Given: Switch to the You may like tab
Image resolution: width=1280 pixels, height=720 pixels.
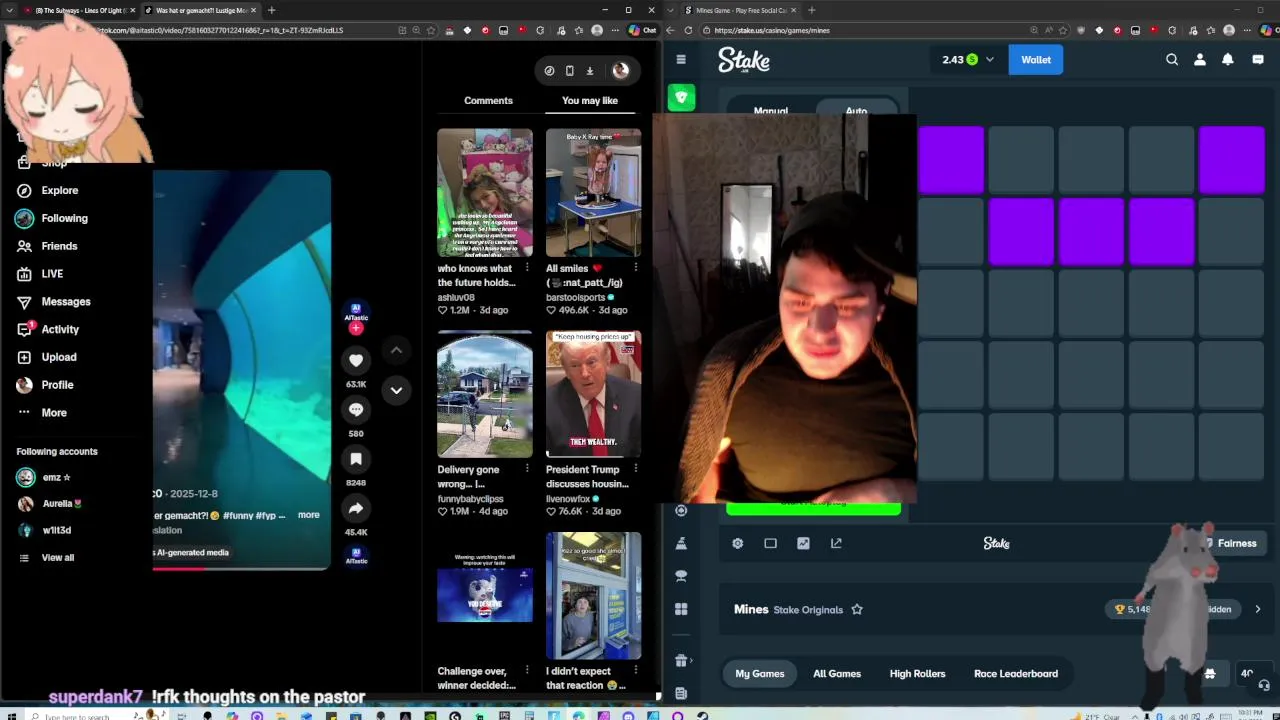Looking at the screenshot, I should coord(590,100).
